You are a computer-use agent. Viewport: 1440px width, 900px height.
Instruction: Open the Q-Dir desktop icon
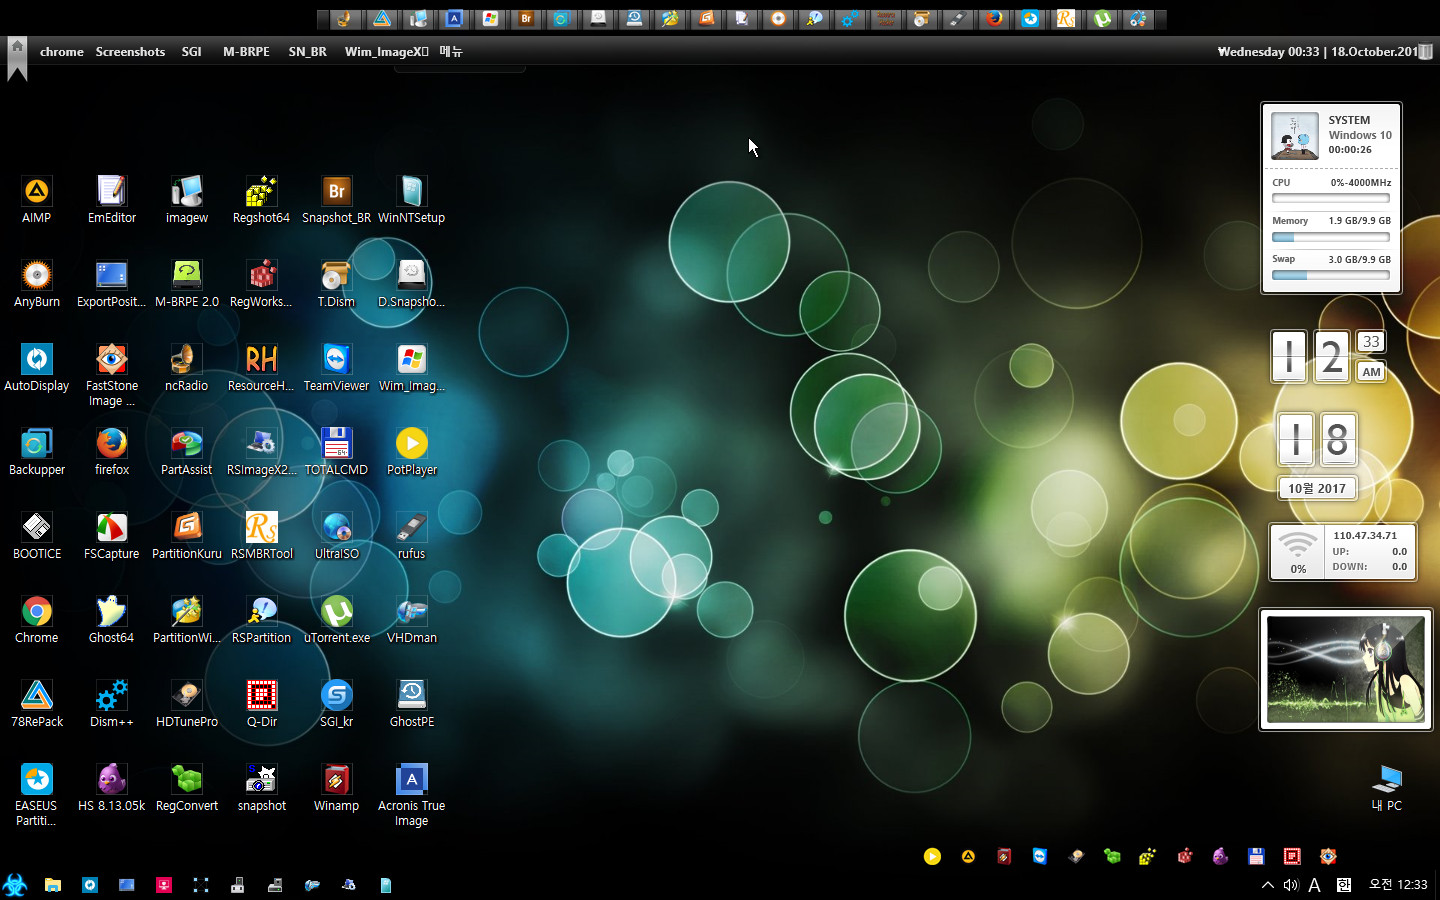tap(262, 704)
